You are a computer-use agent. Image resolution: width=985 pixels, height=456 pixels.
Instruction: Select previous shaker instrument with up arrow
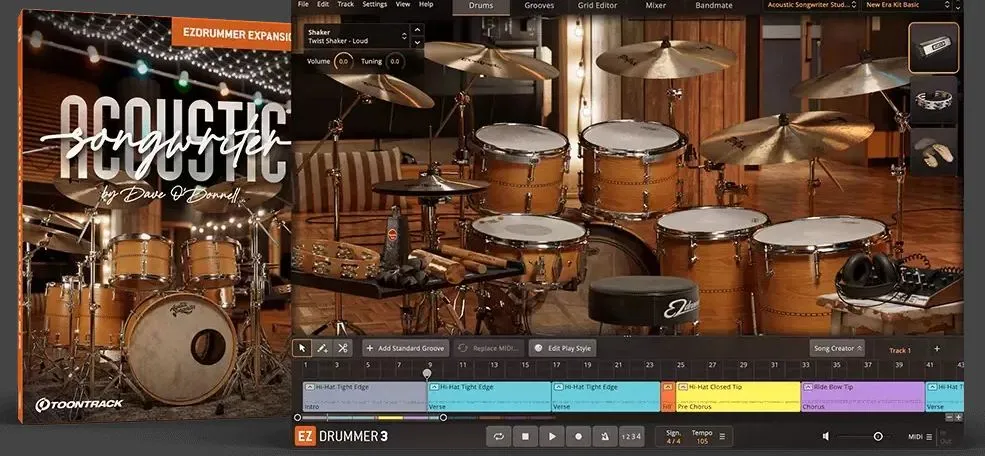417,30
